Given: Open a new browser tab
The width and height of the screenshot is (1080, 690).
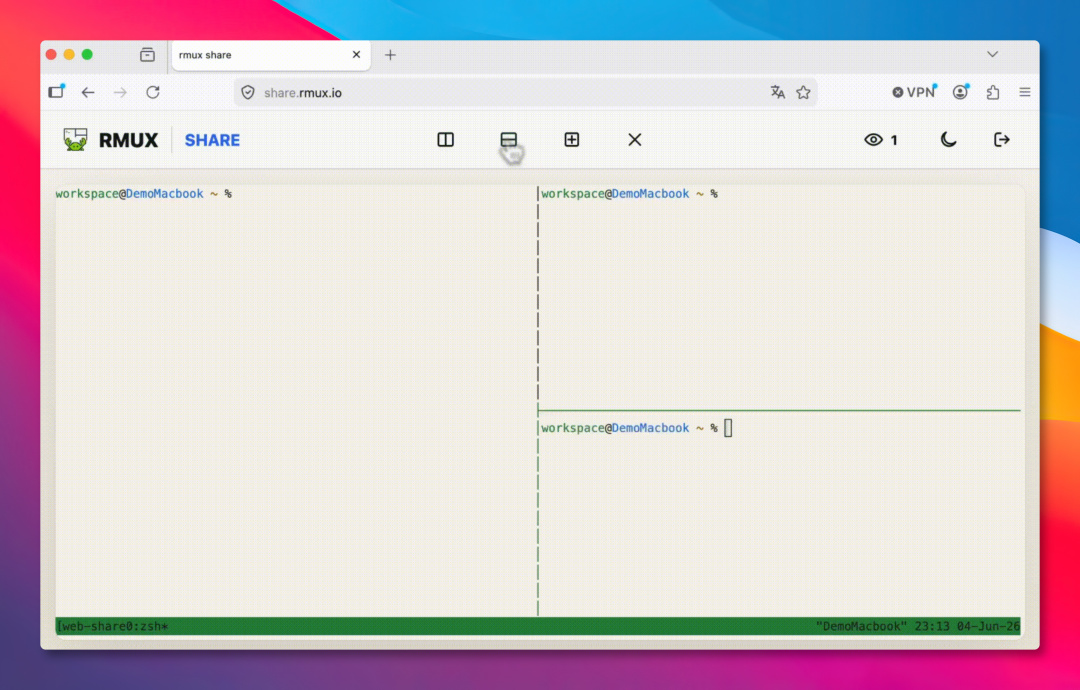Looking at the screenshot, I should point(391,55).
